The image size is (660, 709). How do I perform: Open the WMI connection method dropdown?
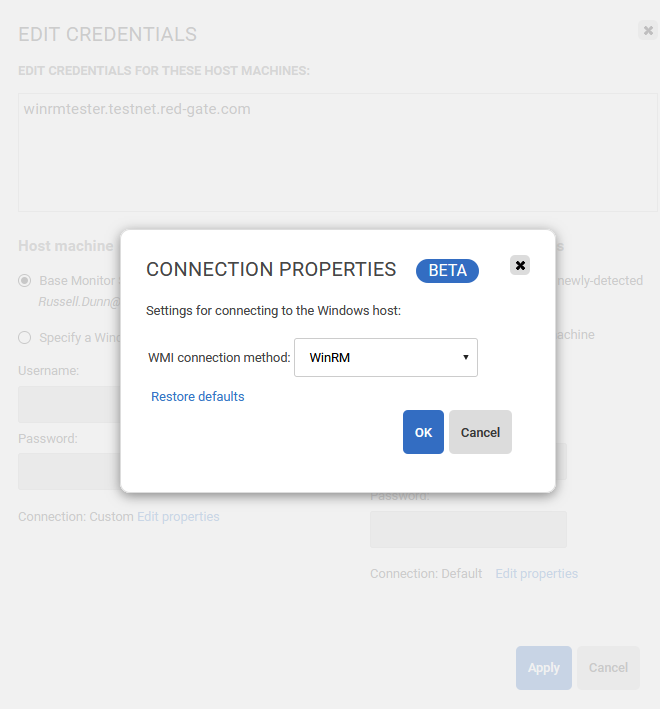[x=386, y=357]
